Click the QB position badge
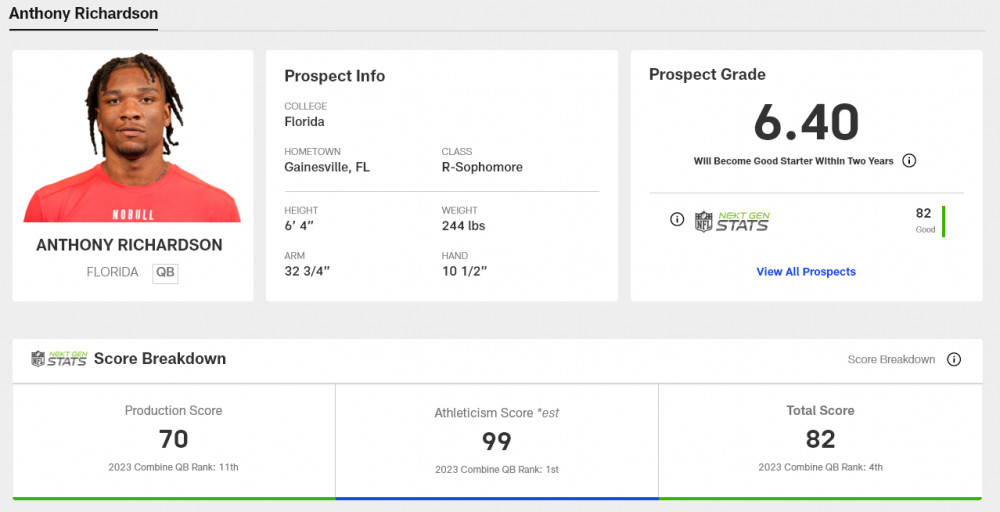1000x512 pixels. pos(165,272)
